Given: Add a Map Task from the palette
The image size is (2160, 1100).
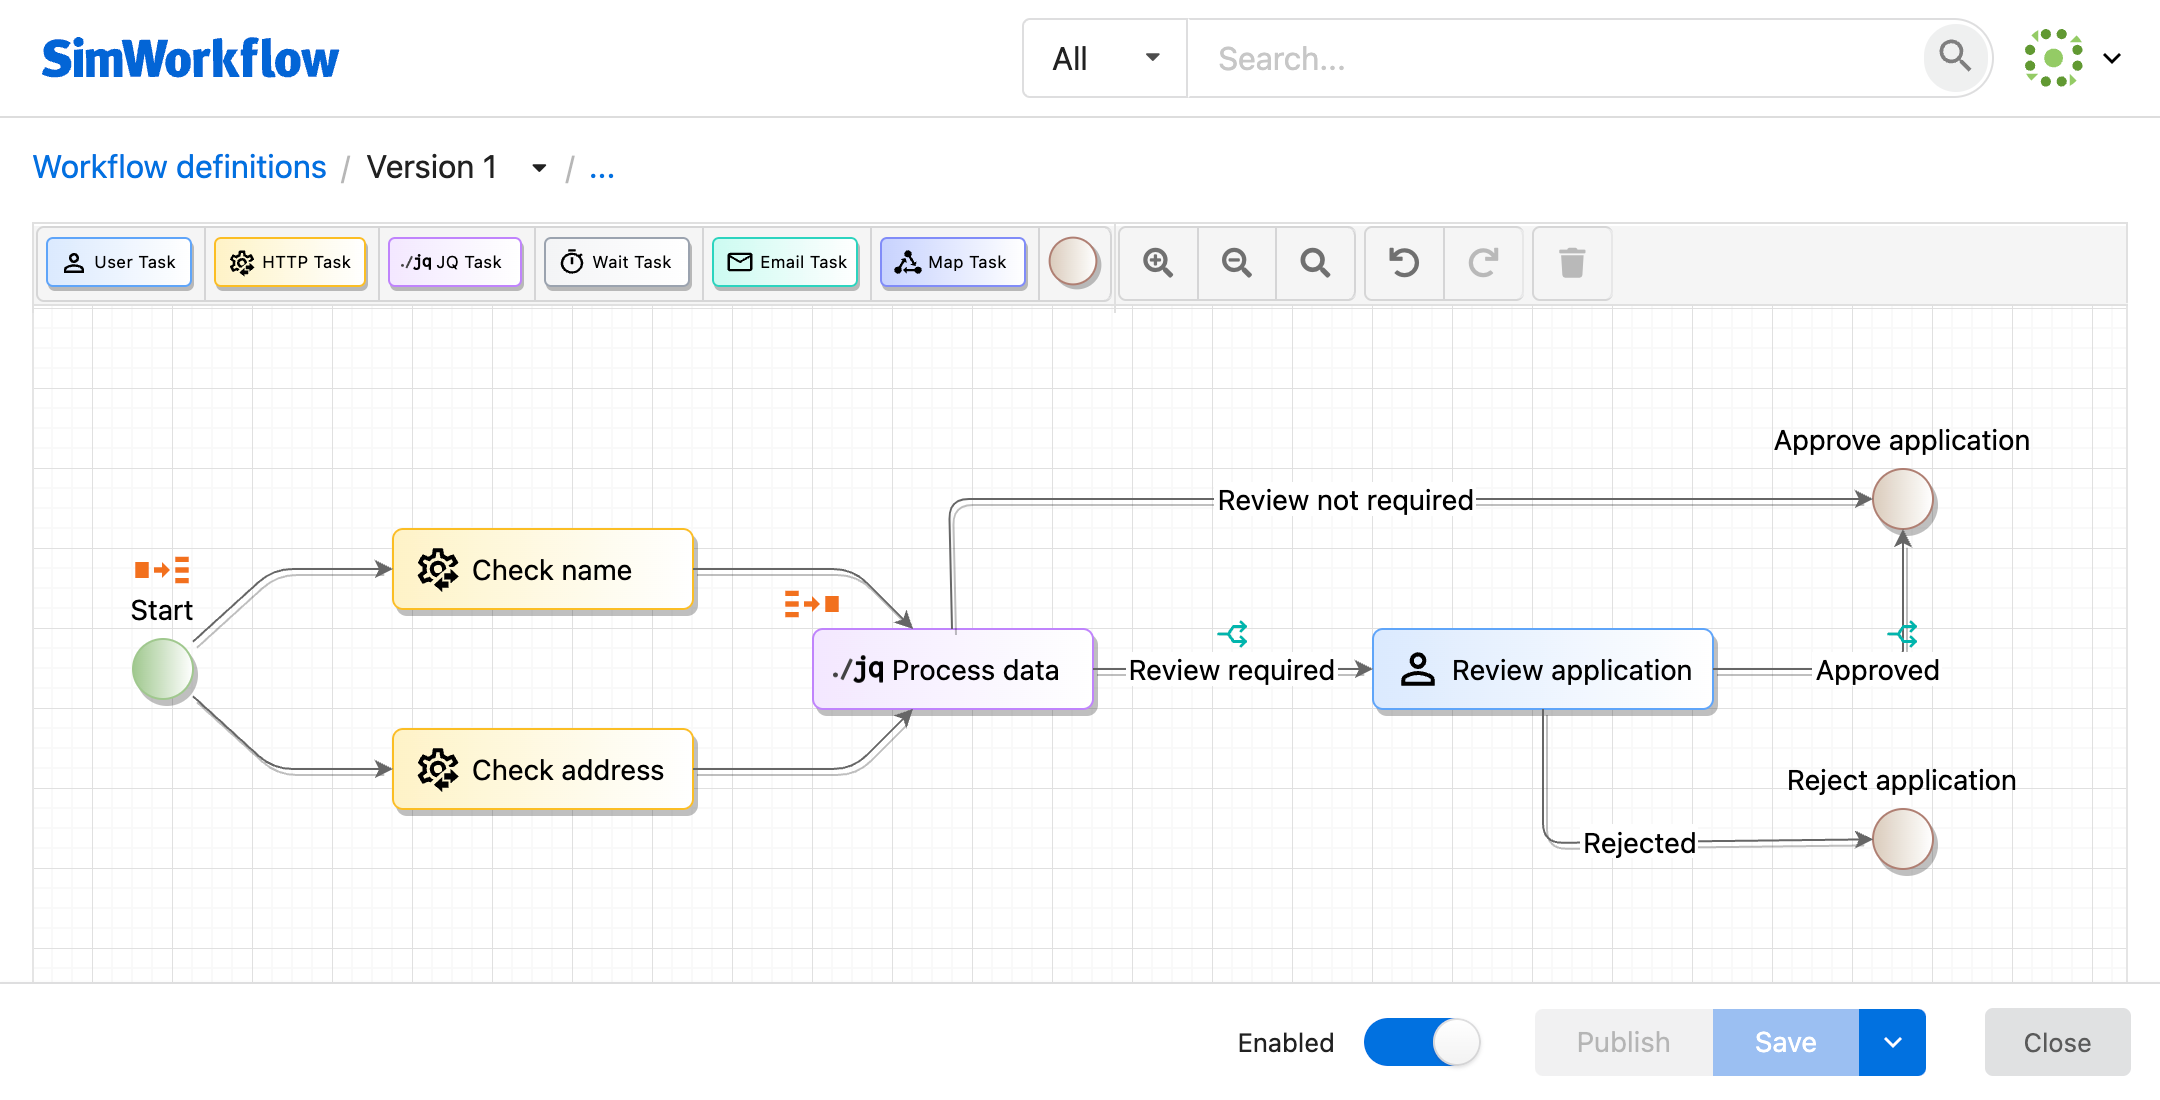Looking at the screenshot, I should point(953,262).
